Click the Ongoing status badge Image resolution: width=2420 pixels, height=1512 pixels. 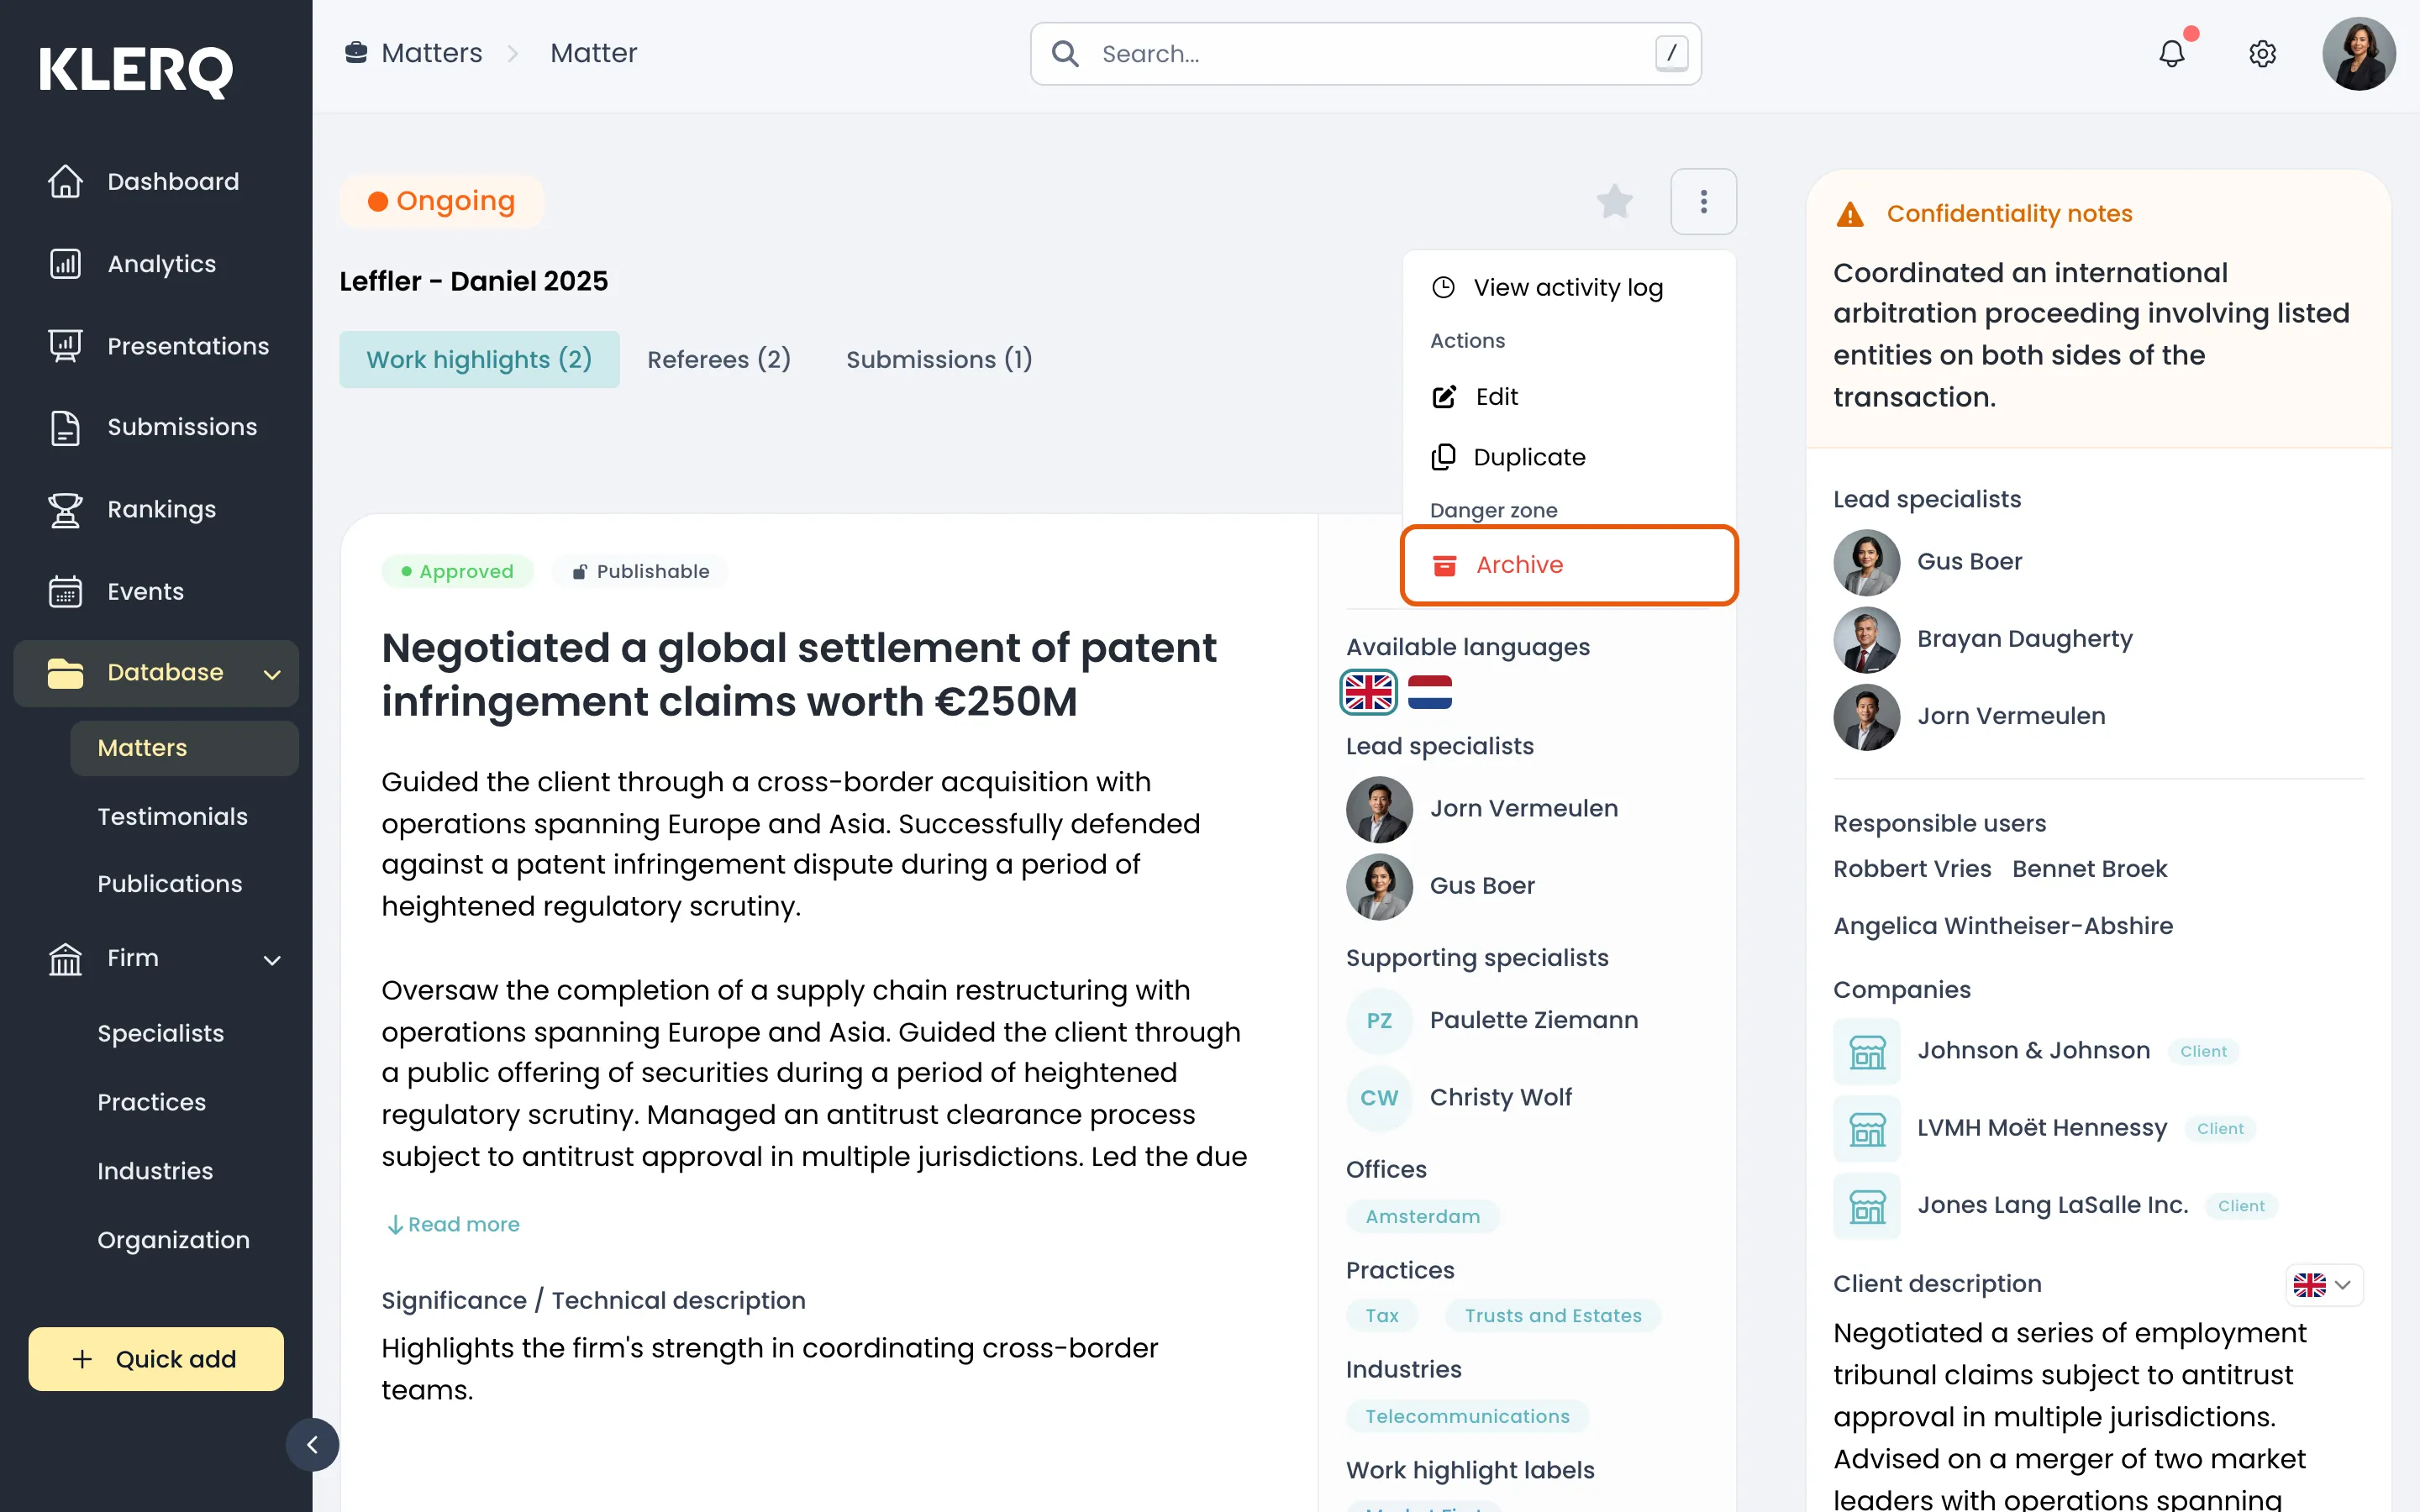[441, 201]
